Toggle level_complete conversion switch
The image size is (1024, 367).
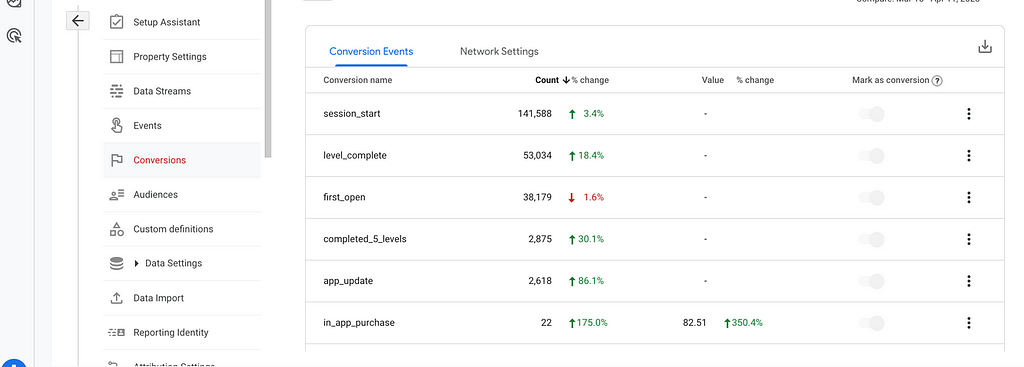pyautogui.click(x=871, y=156)
